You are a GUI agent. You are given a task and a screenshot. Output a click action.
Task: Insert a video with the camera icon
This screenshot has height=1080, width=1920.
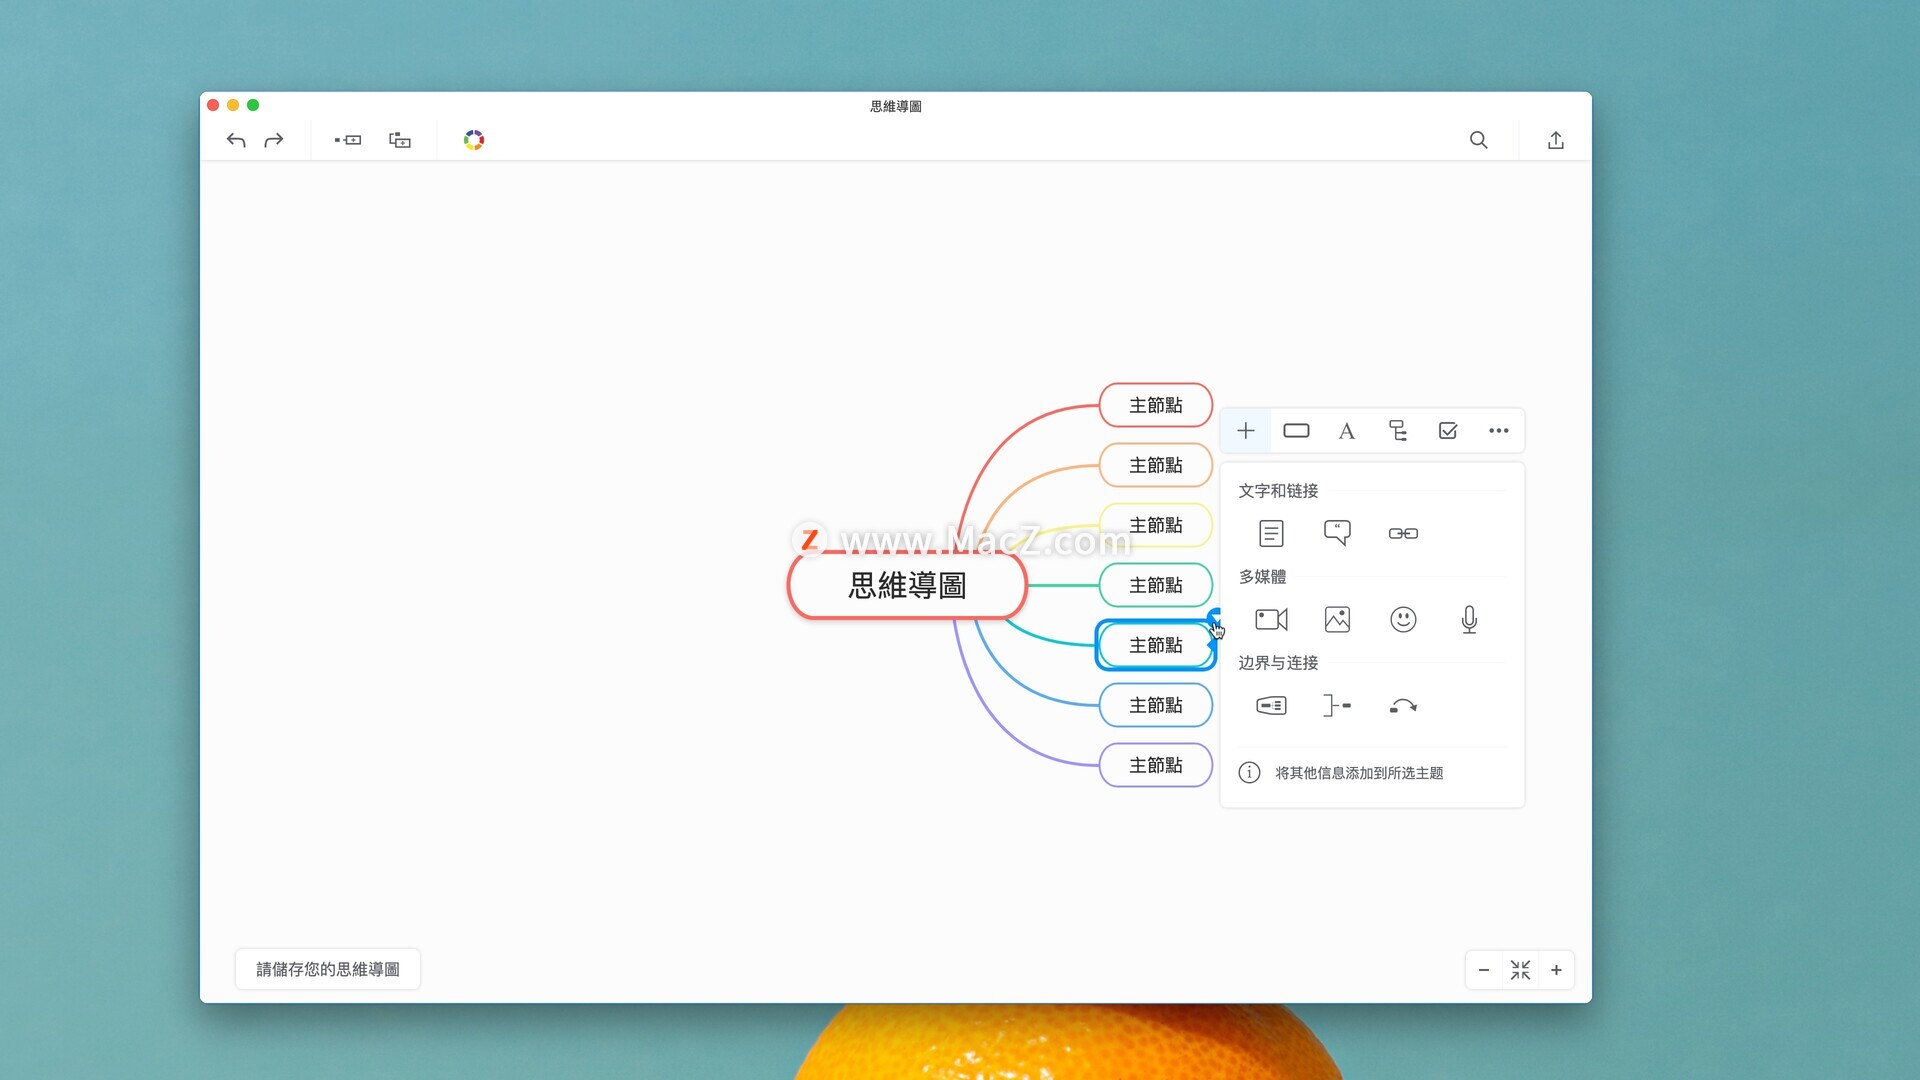pyautogui.click(x=1271, y=620)
